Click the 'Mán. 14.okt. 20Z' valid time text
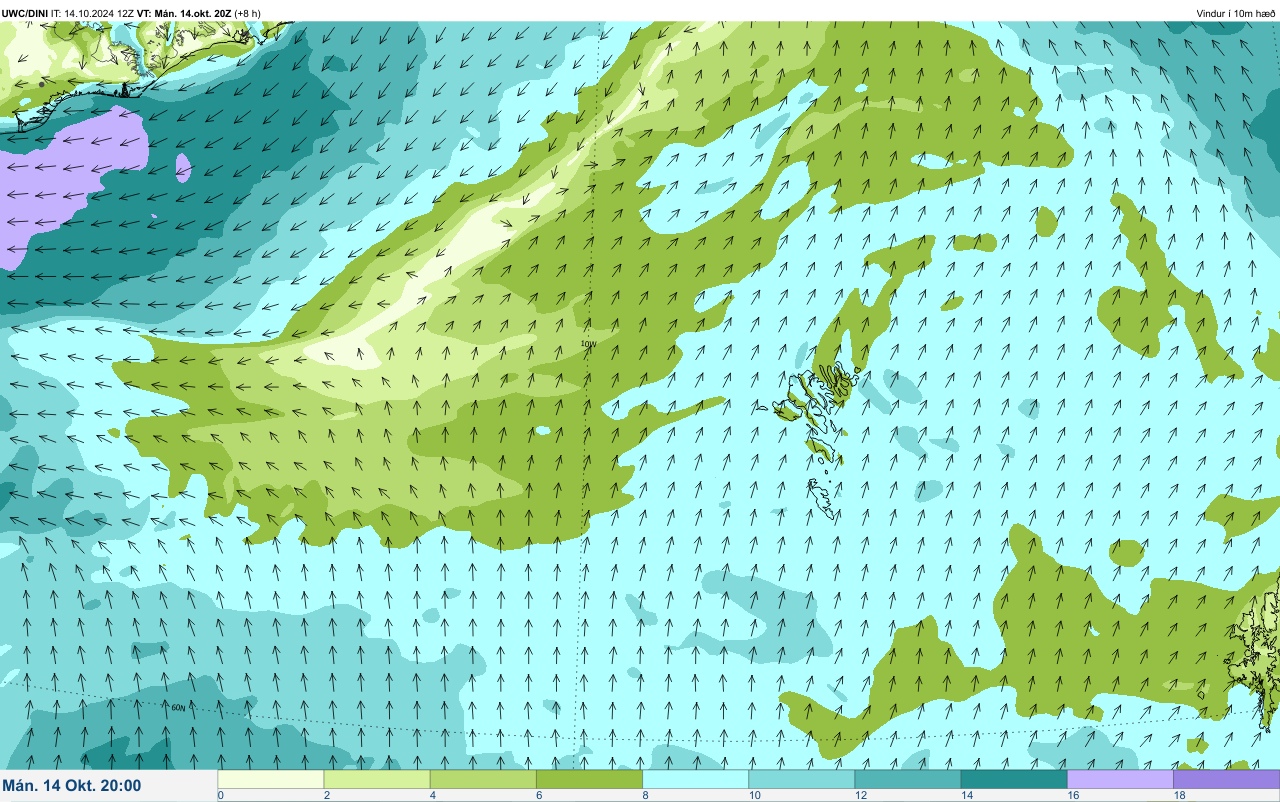 [x=193, y=13]
